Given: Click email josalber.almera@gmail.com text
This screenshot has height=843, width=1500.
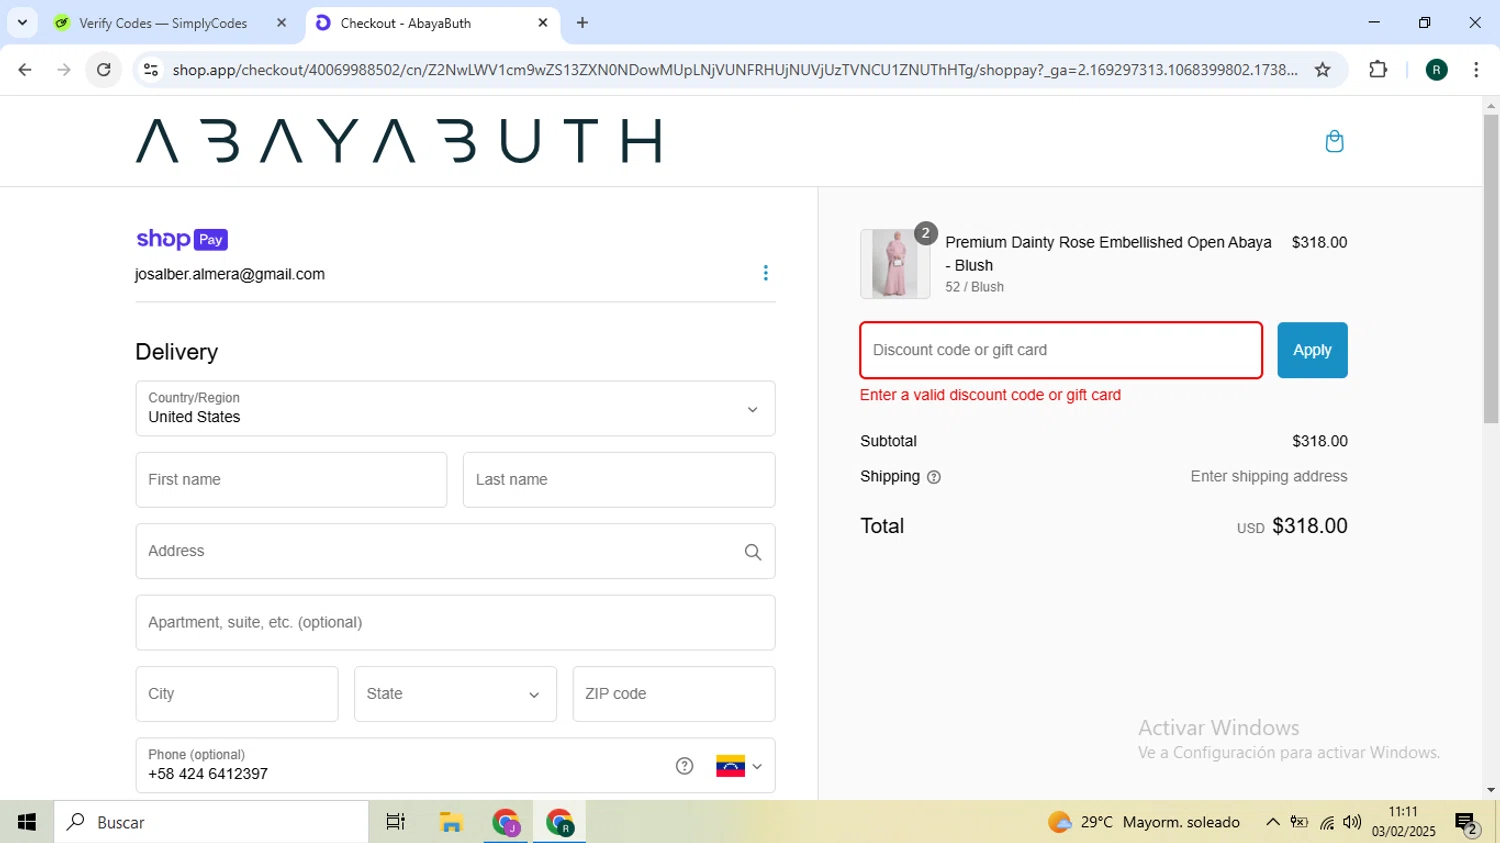Looking at the screenshot, I should pyautogui.click(x=230, y=274).
